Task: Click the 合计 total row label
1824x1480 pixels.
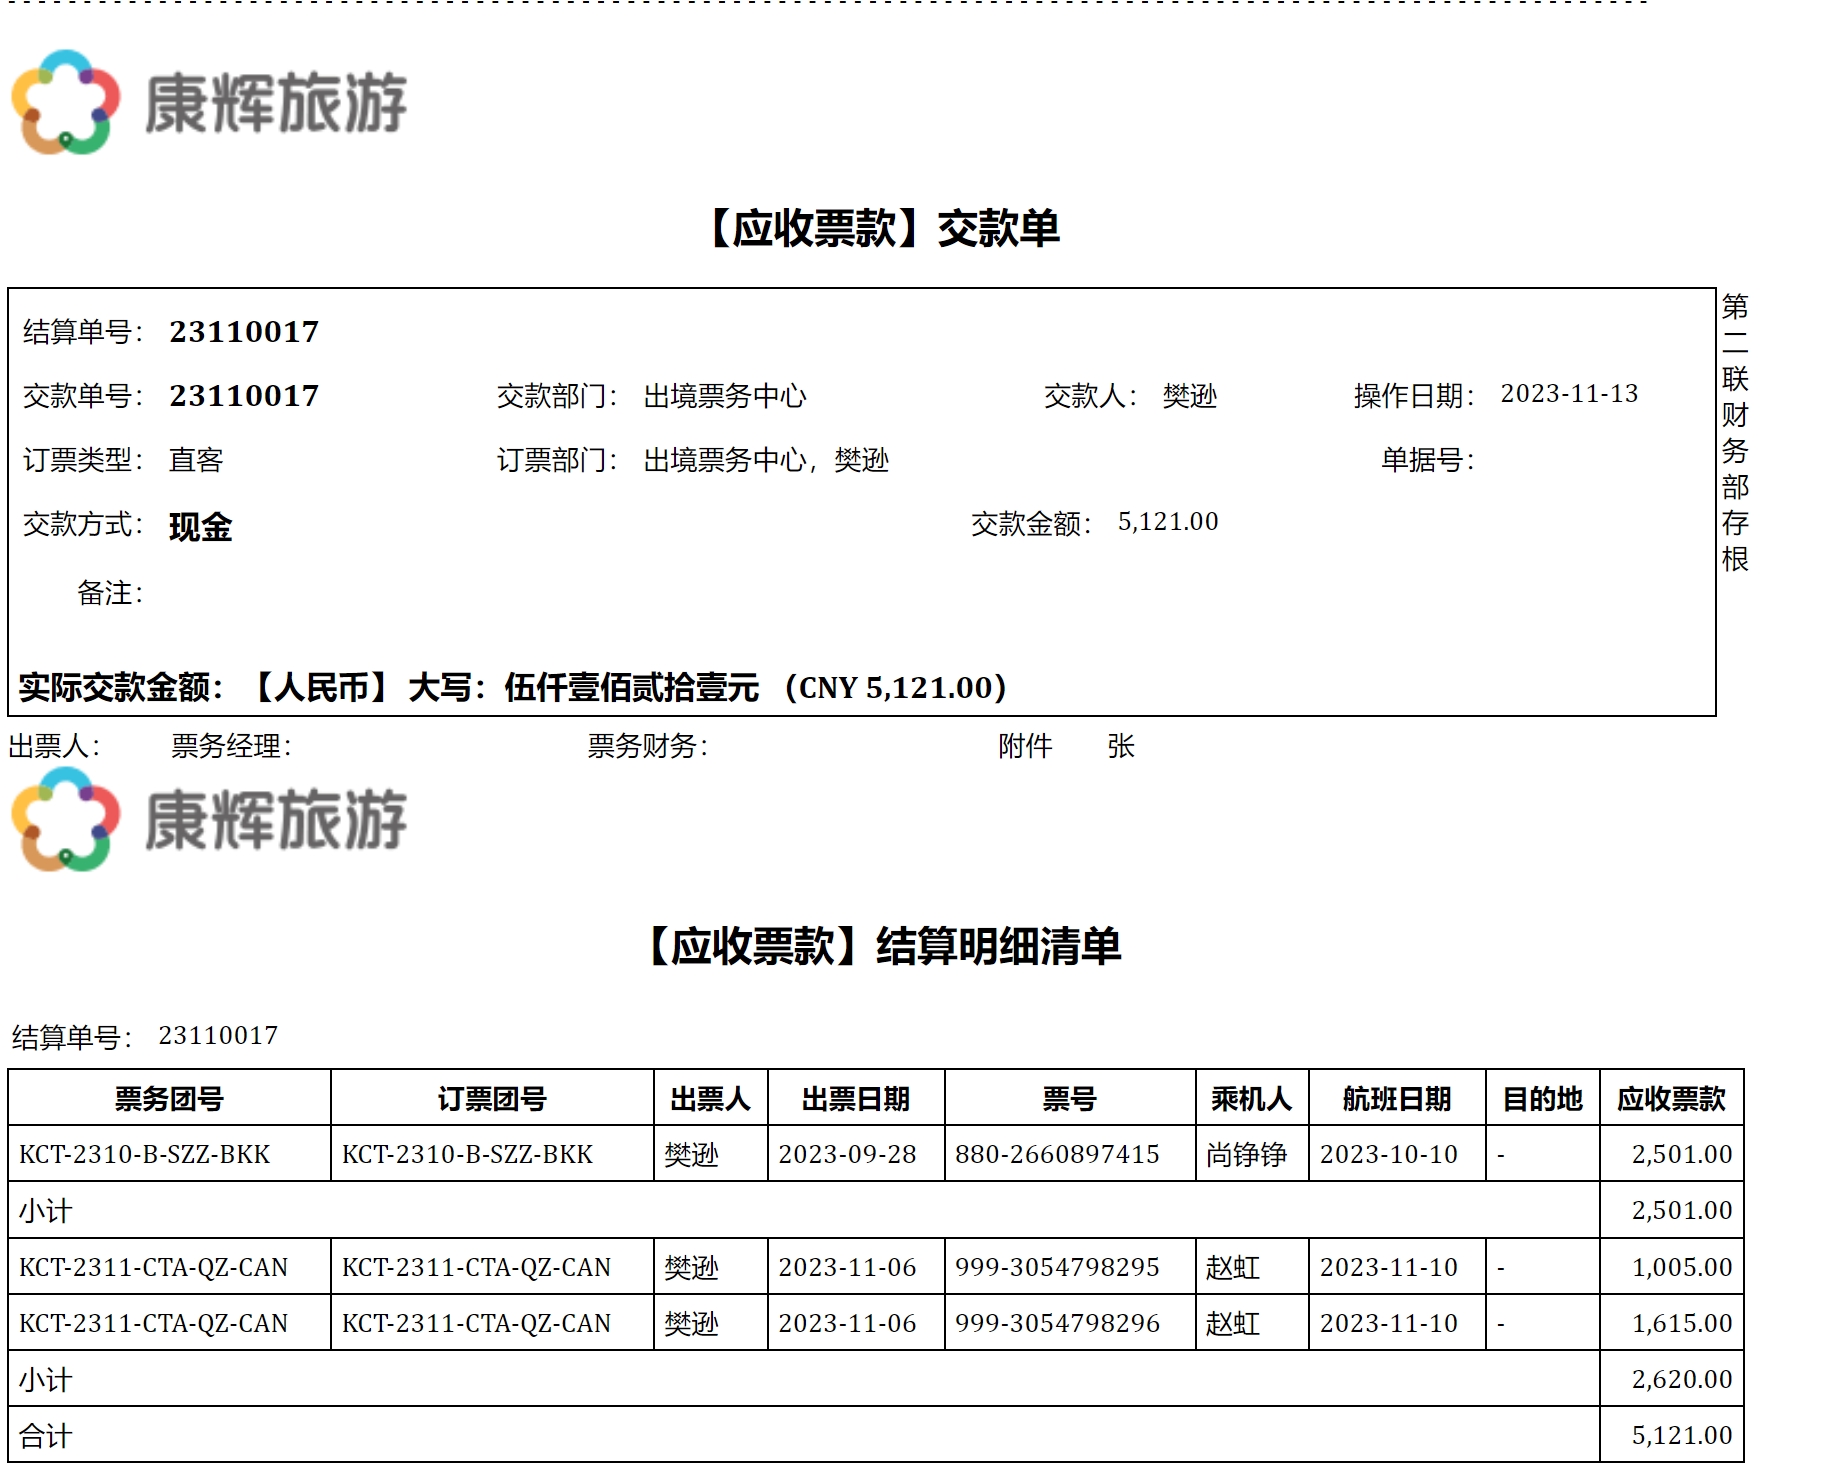Action: click(46, 1437)
